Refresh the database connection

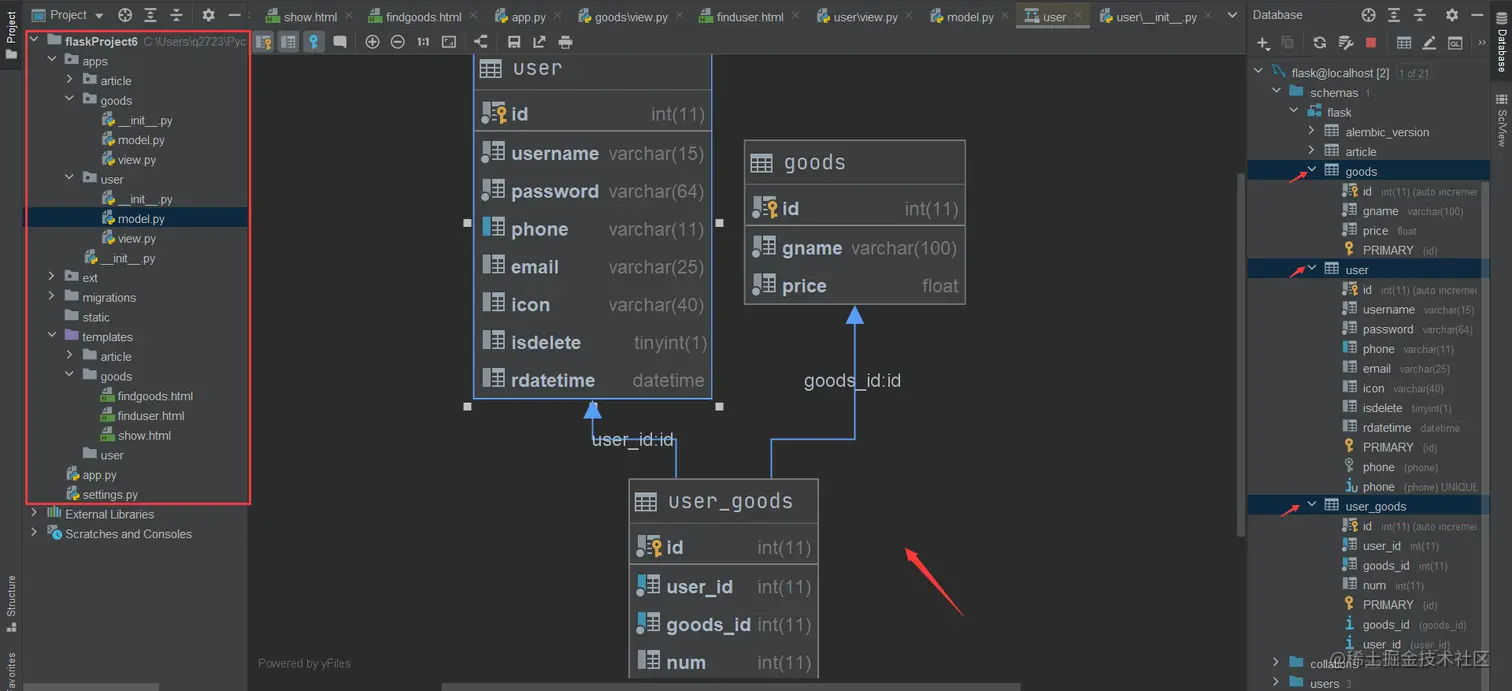(1319, 43)
